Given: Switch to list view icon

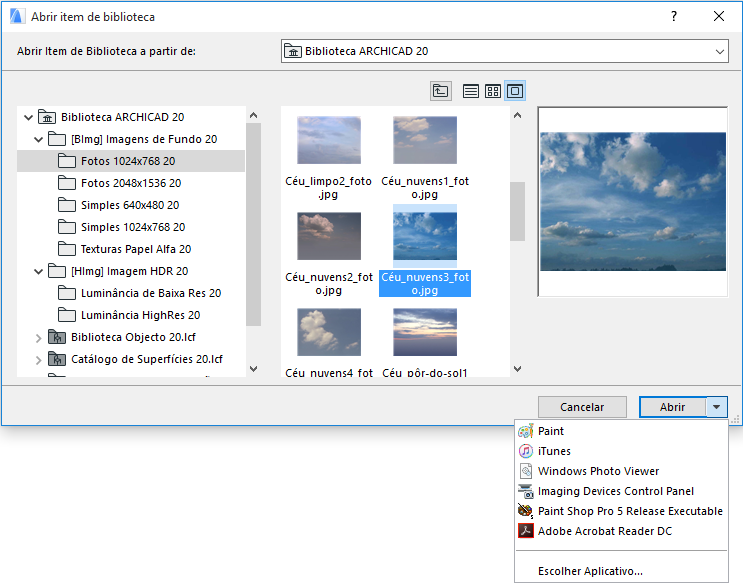Looking at the screenshot, I should click(471, 91).
